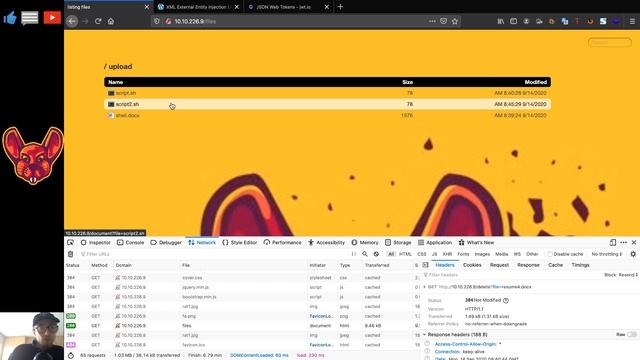Open the Style Editor tab
The width and height of the screenshot is (640, 360).
click(x=240, y=242)
